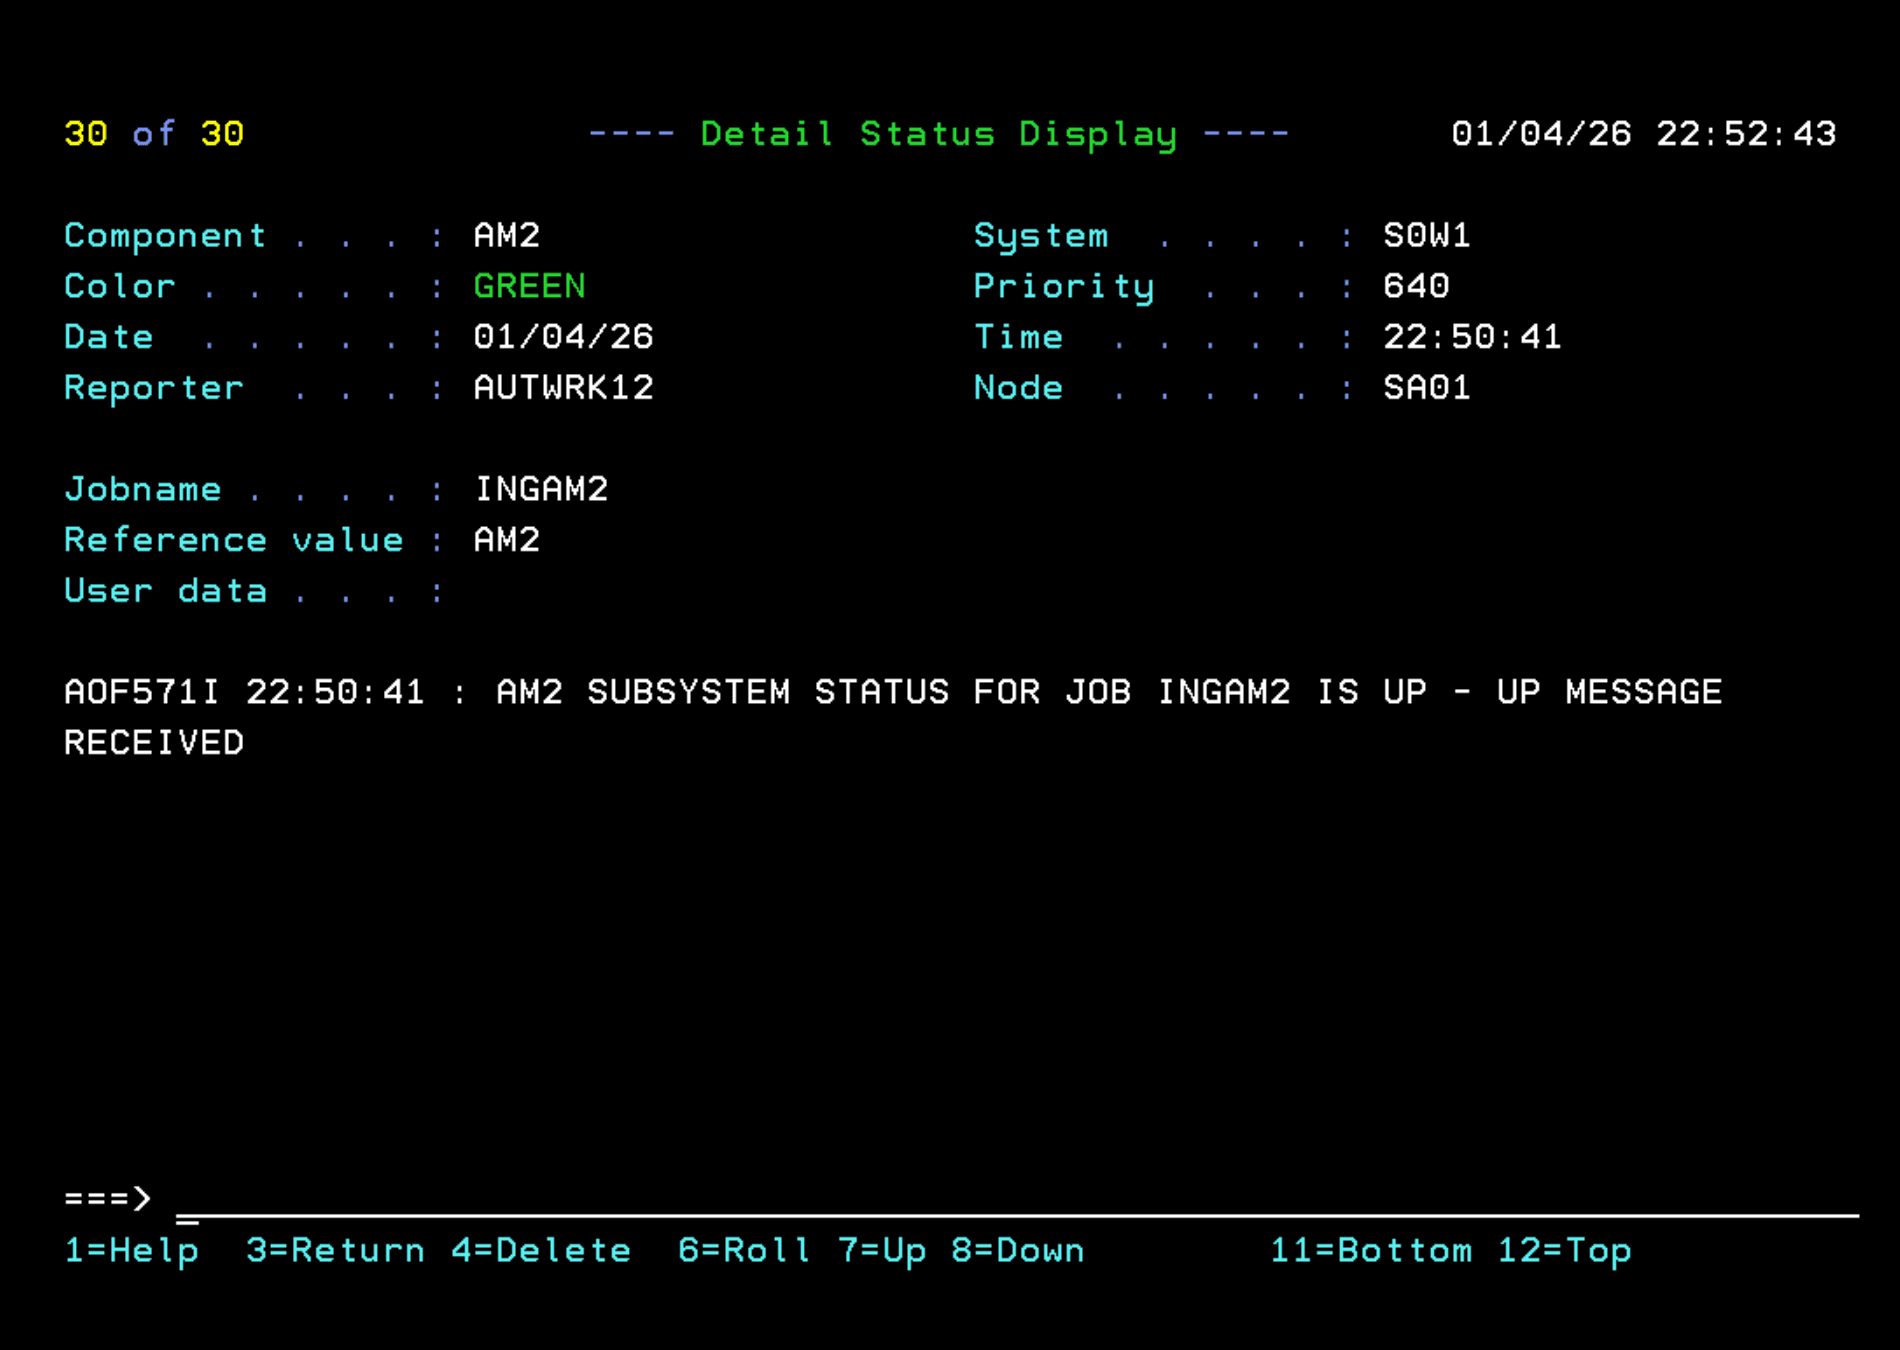
Task: Click the Jobname value INGAM2
Action: click(x=541, y=489)
